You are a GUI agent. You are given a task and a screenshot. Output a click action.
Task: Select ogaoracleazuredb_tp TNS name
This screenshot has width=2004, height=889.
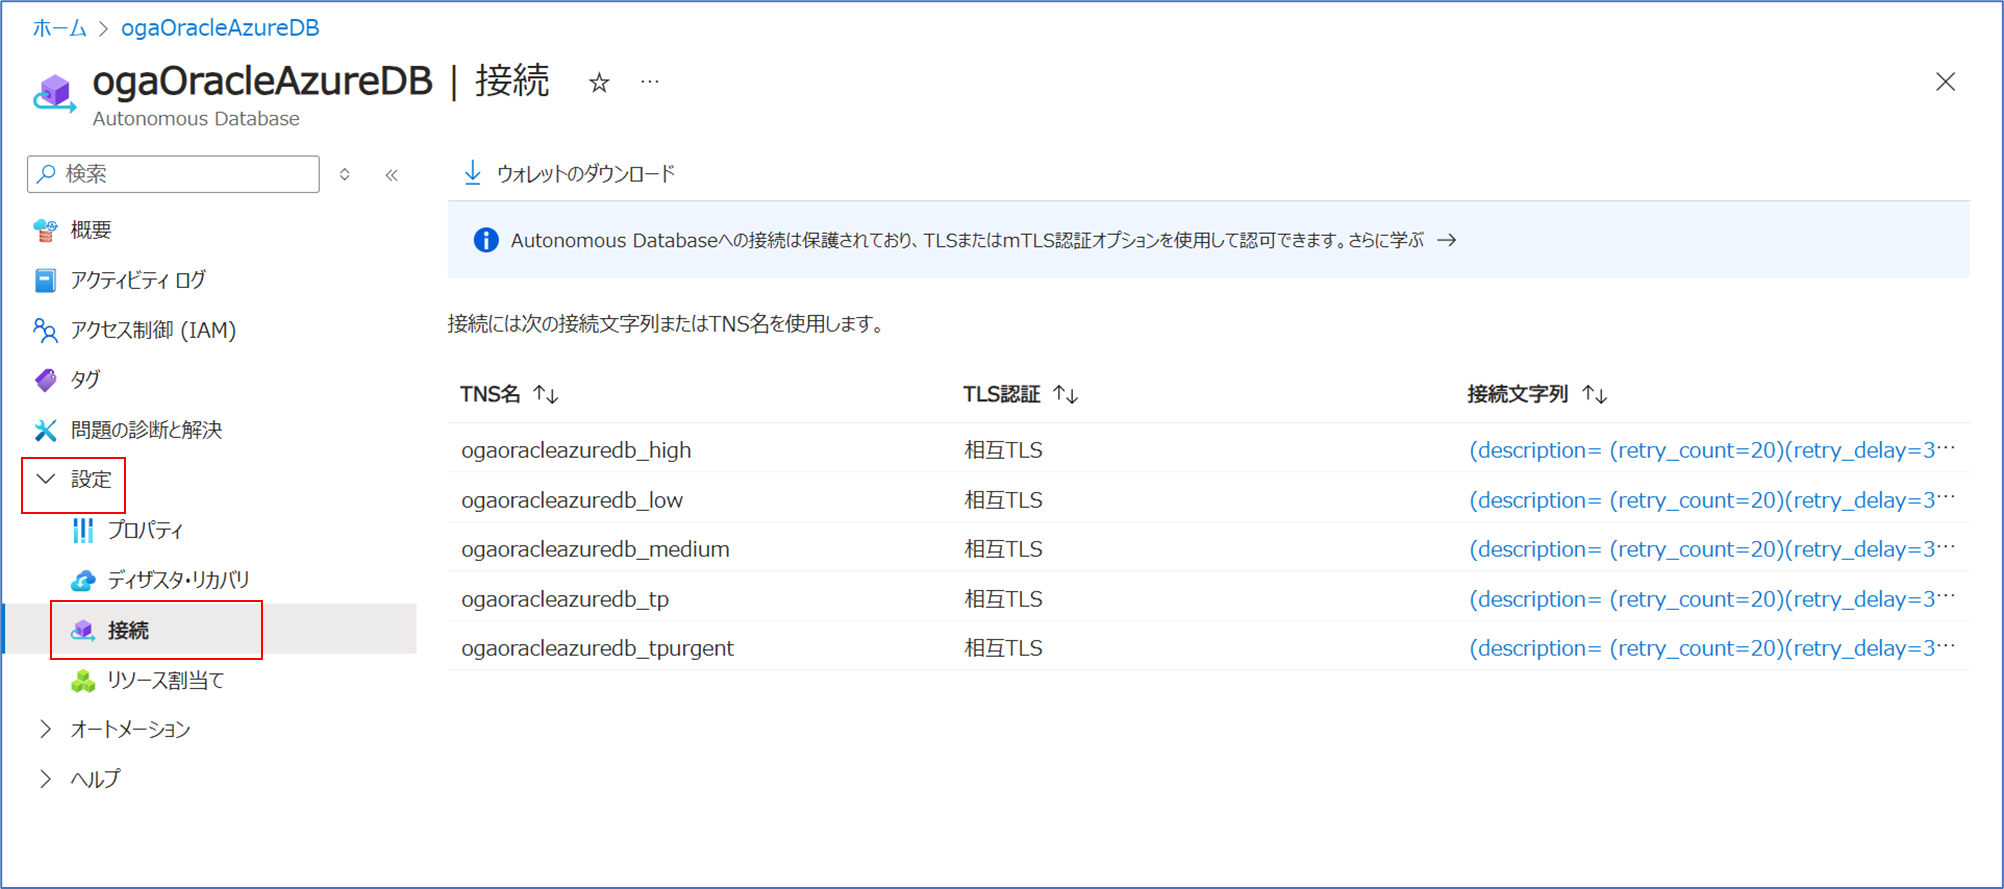tap(565, 599)
